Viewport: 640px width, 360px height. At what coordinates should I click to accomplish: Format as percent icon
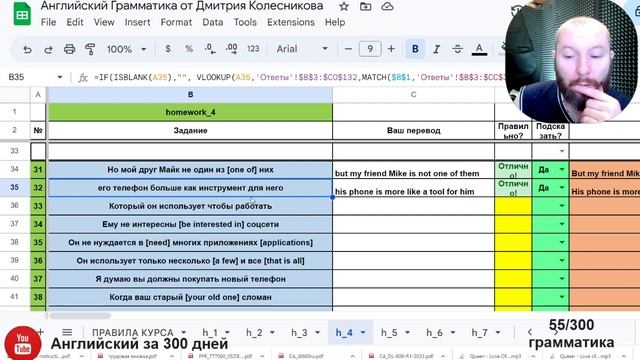pyautogui.click(x=189, y=49)
